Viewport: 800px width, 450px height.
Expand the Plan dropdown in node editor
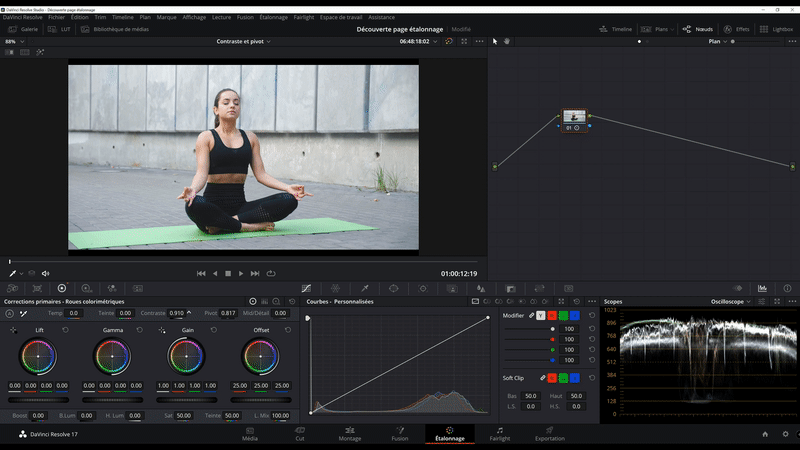(x=719, y=41)
